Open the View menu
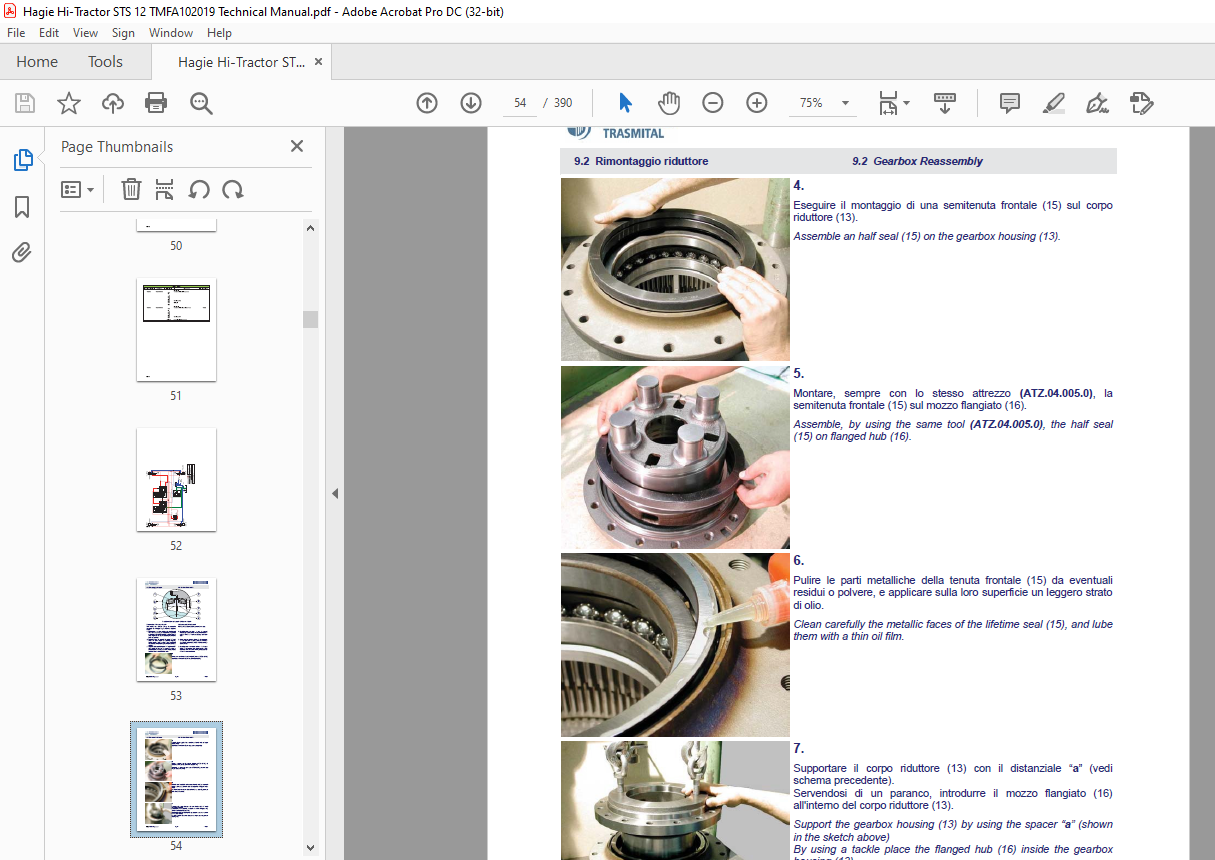This screenshot has width=1215, height=860. click(x=85, y=33)
